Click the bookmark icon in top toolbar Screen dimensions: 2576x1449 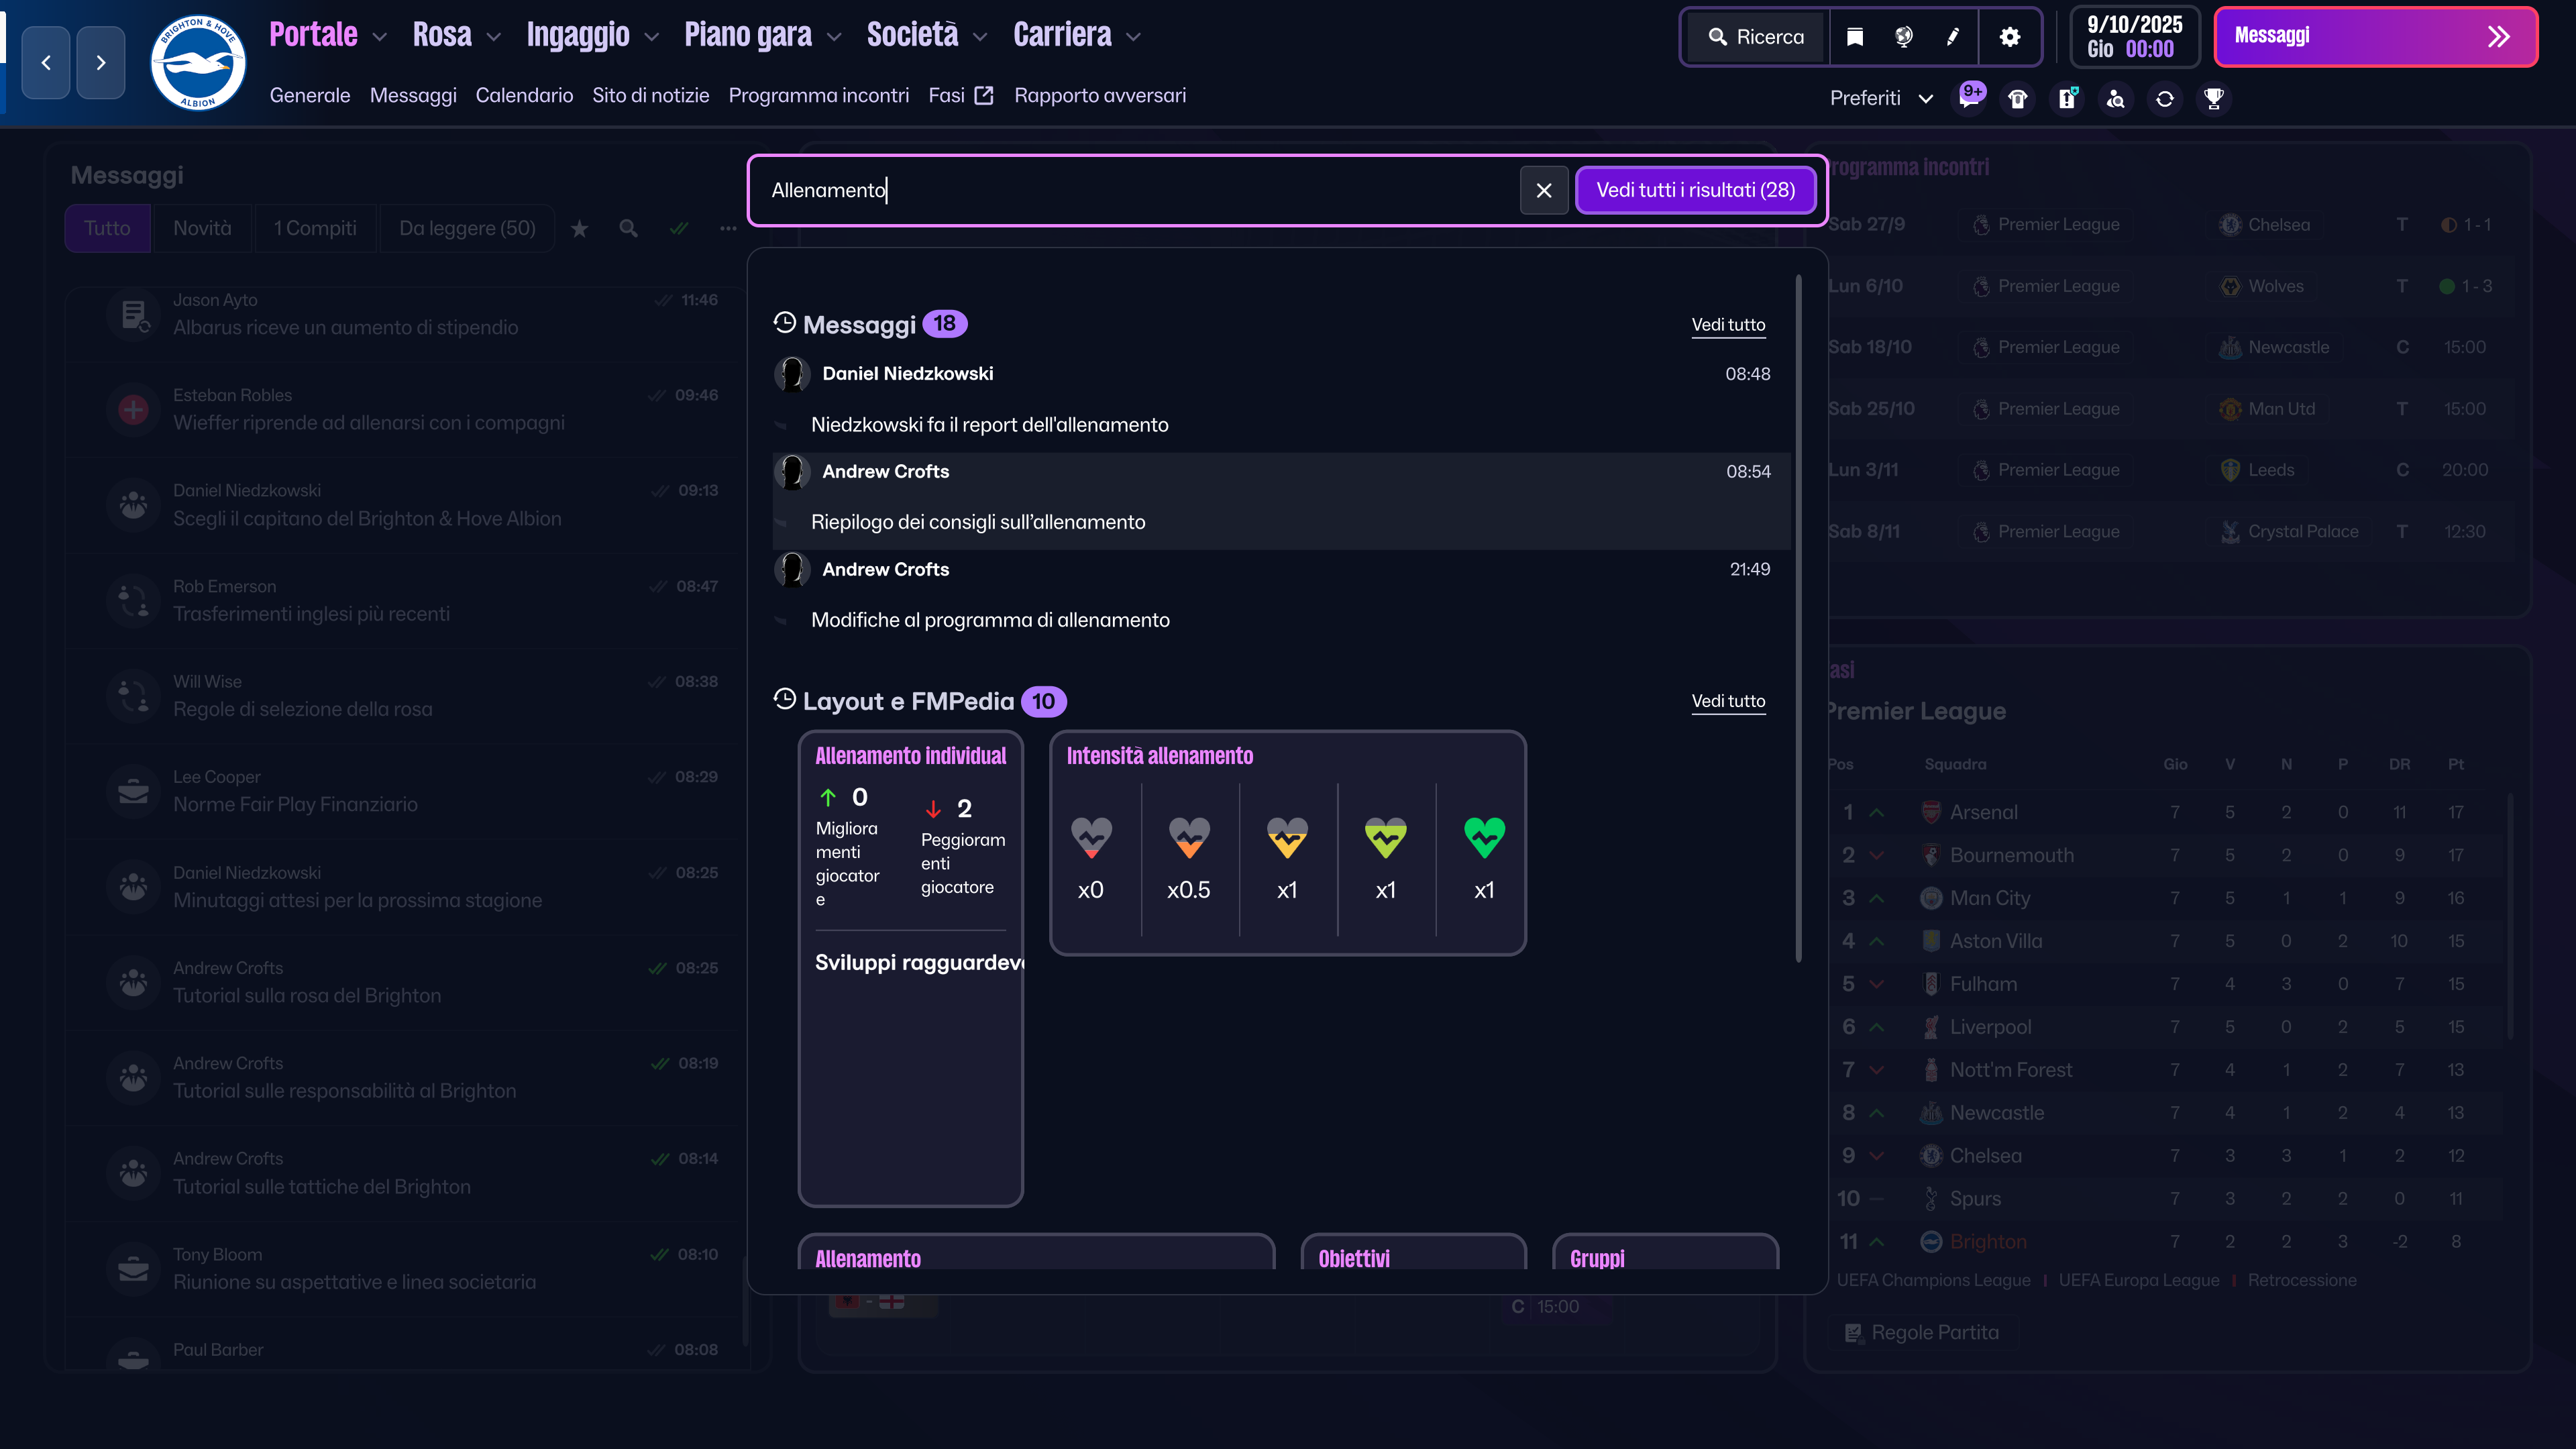click(1854, 37)
